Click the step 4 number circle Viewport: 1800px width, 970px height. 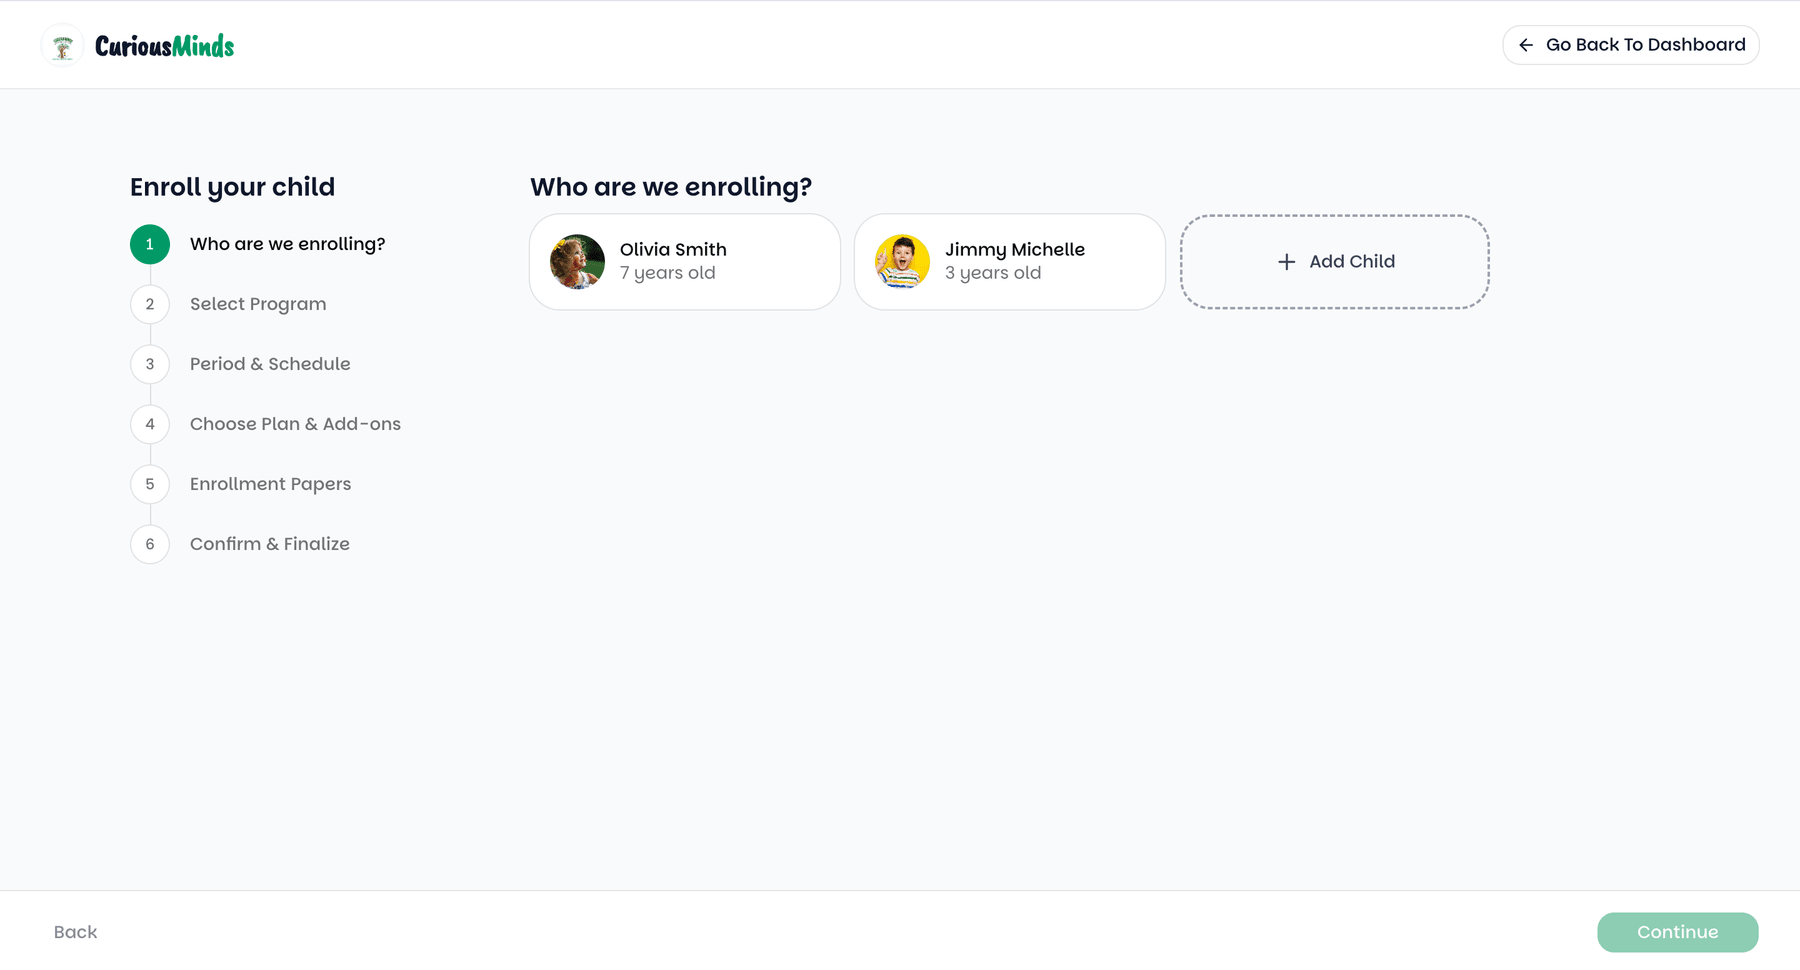point(150,424)
